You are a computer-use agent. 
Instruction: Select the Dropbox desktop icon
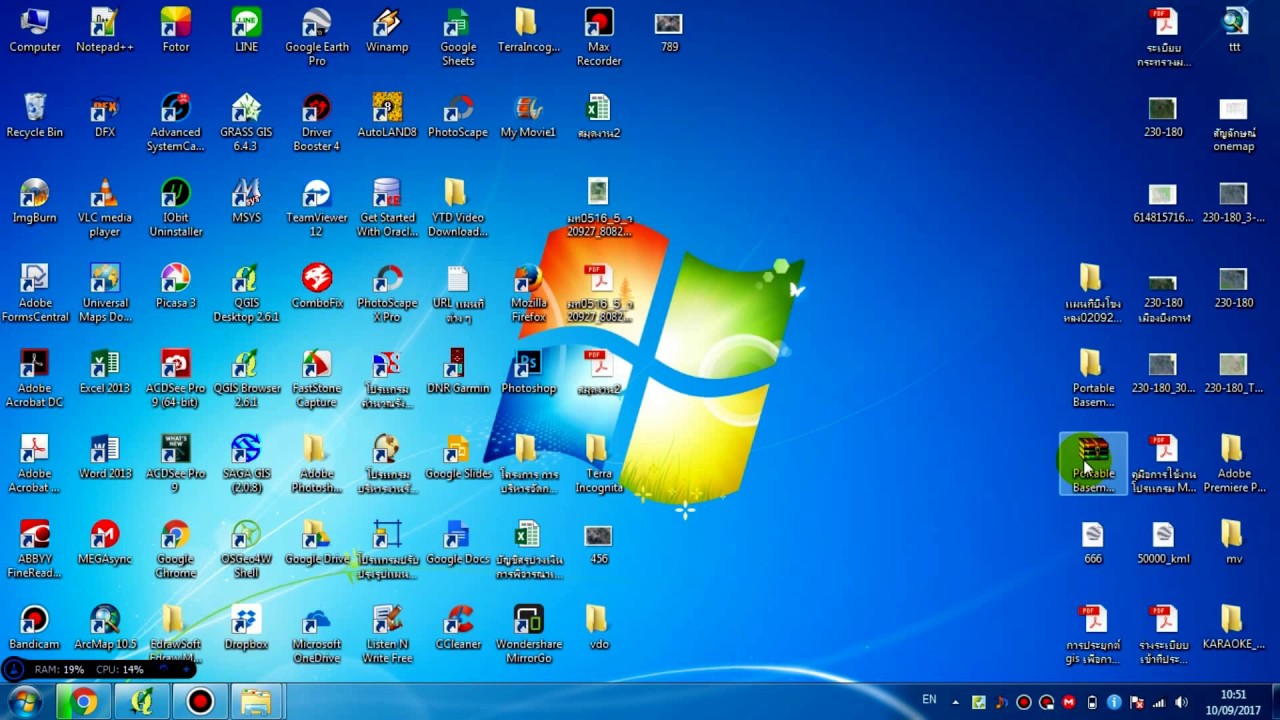tap(246, 627)
